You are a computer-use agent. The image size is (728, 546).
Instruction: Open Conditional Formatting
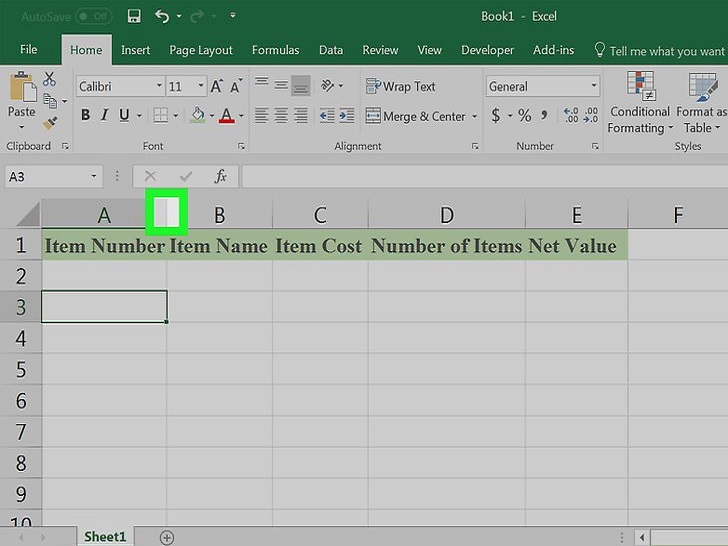pyautogui.click(x=640, y=103)
